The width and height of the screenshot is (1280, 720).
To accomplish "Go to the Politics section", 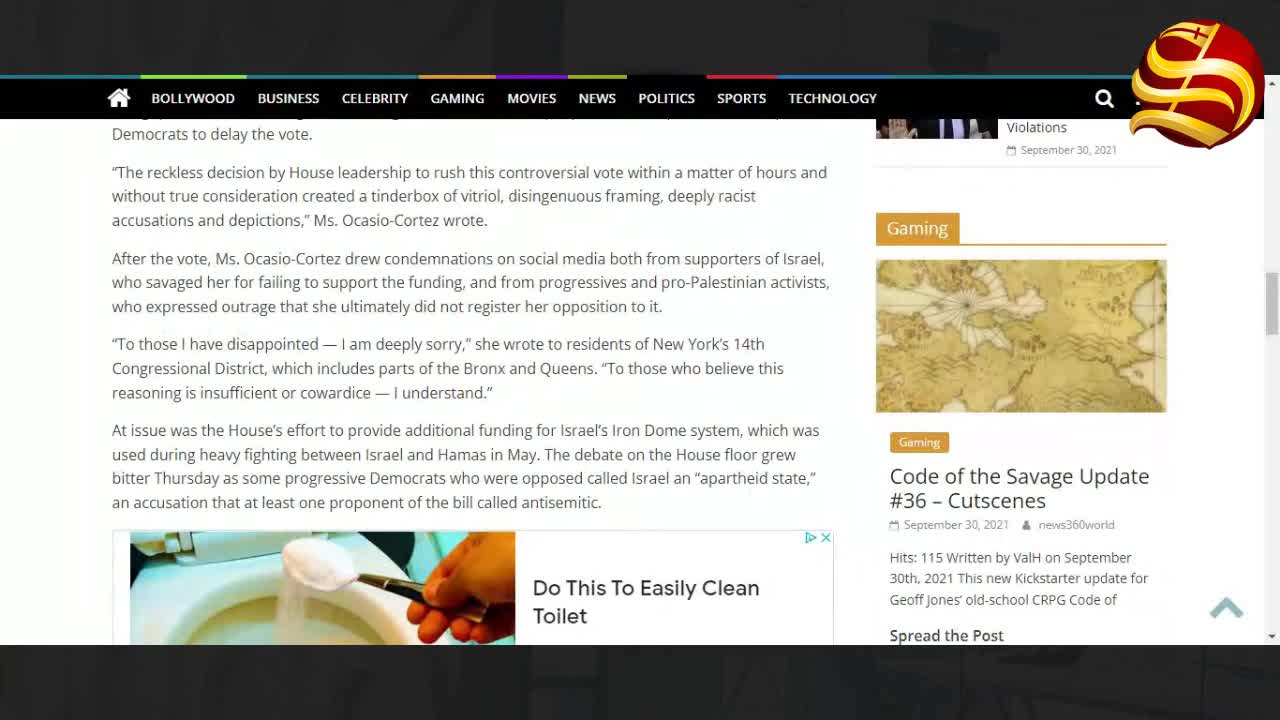I will [x=666, y=98].
